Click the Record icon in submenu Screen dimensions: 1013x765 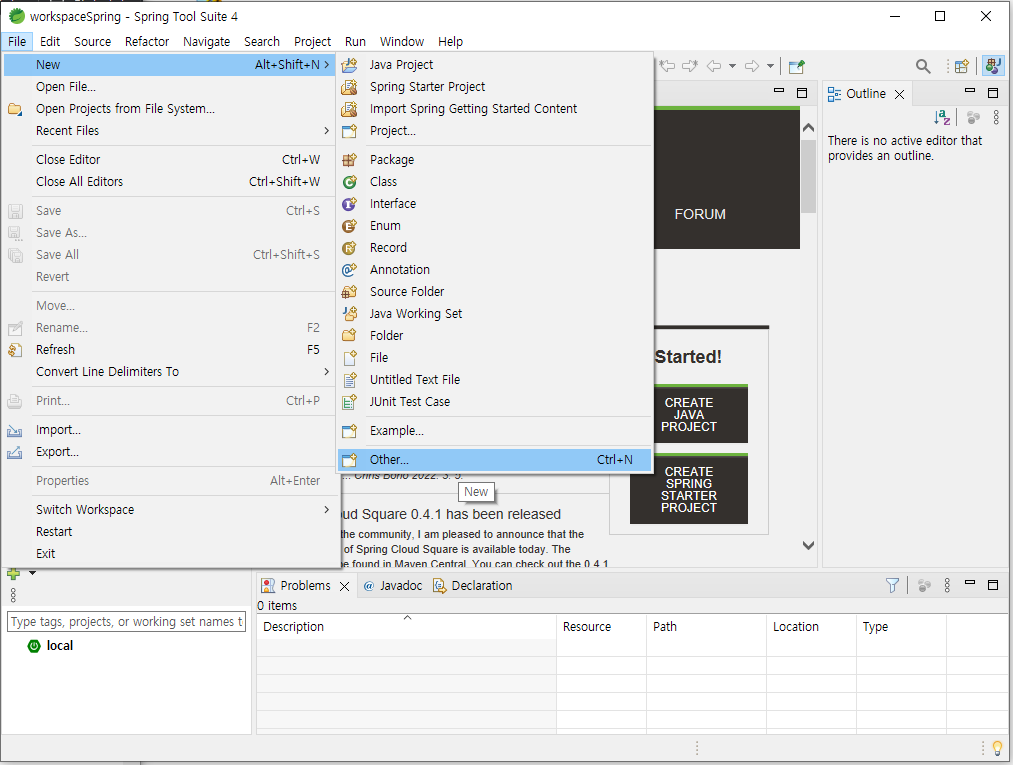click(x=350, y=248)
